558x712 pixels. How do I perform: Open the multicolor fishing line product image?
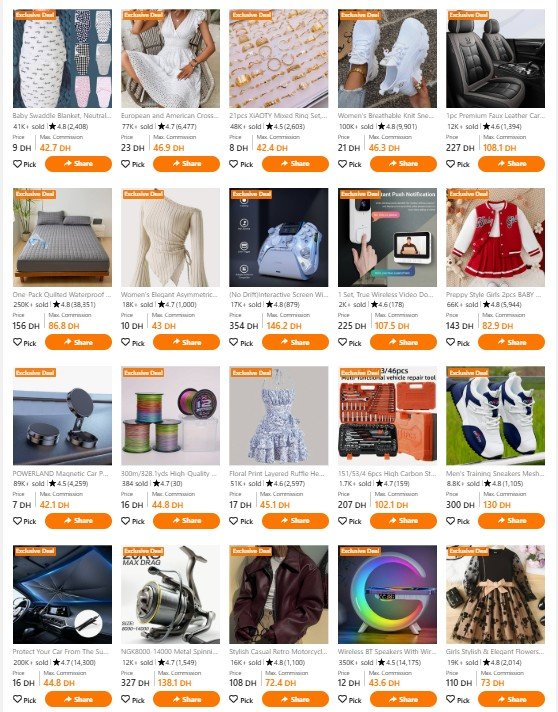coord(170,416)
